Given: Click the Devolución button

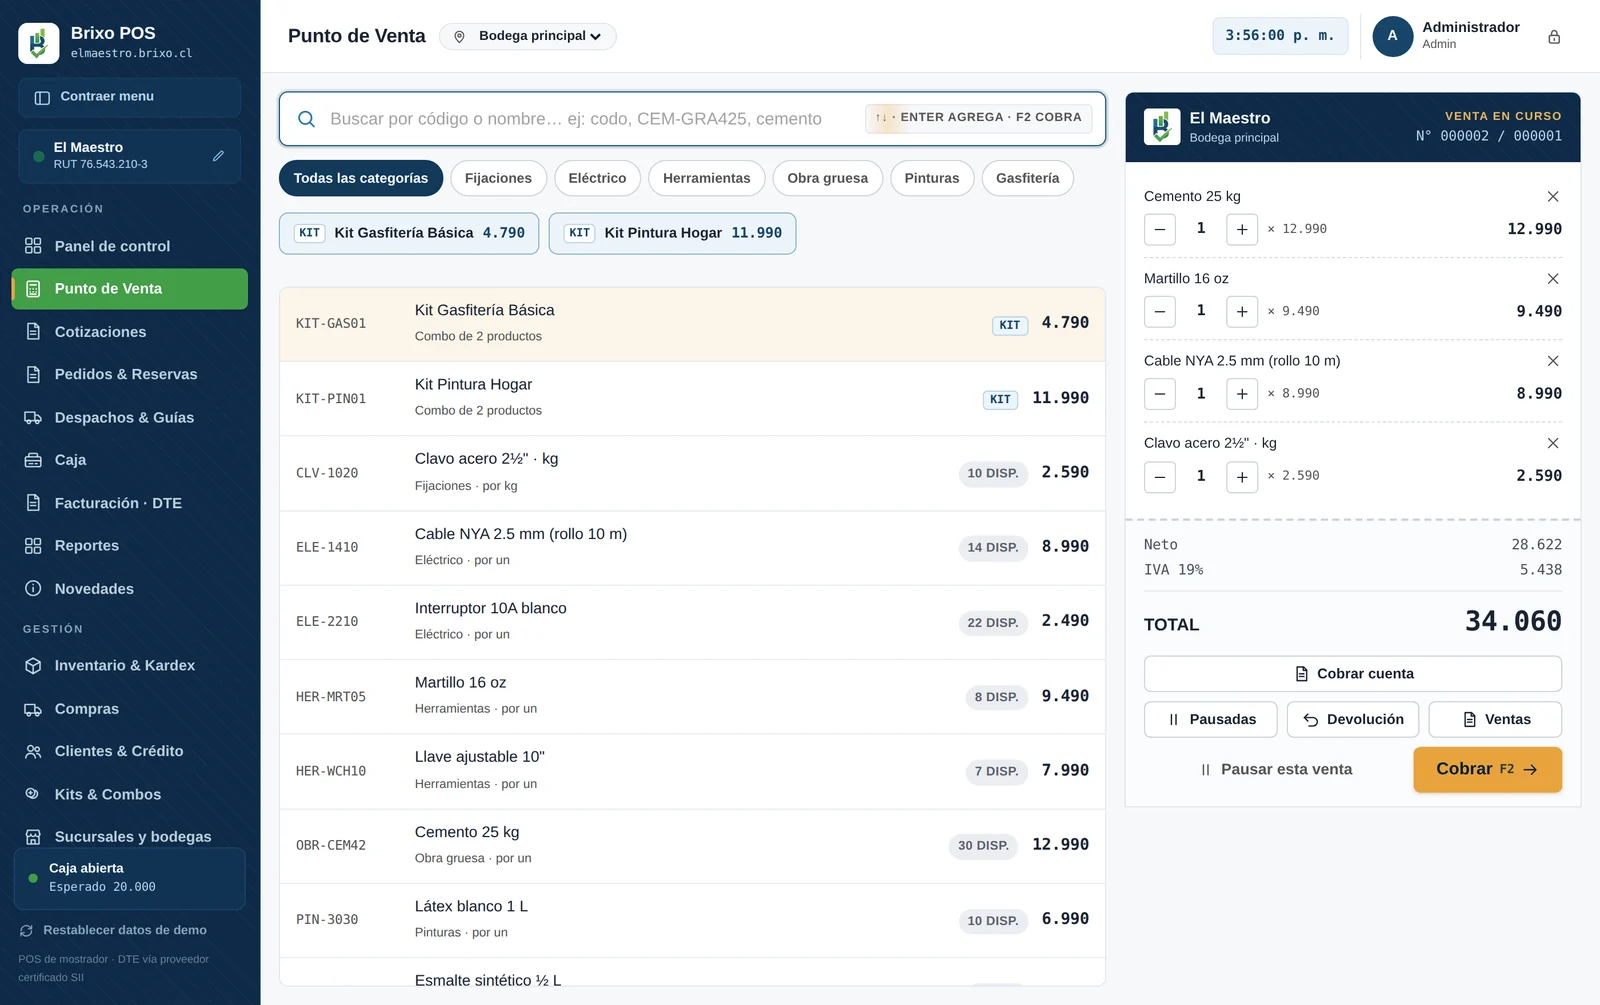Looking at the screenshot, I should (1352, 720).
